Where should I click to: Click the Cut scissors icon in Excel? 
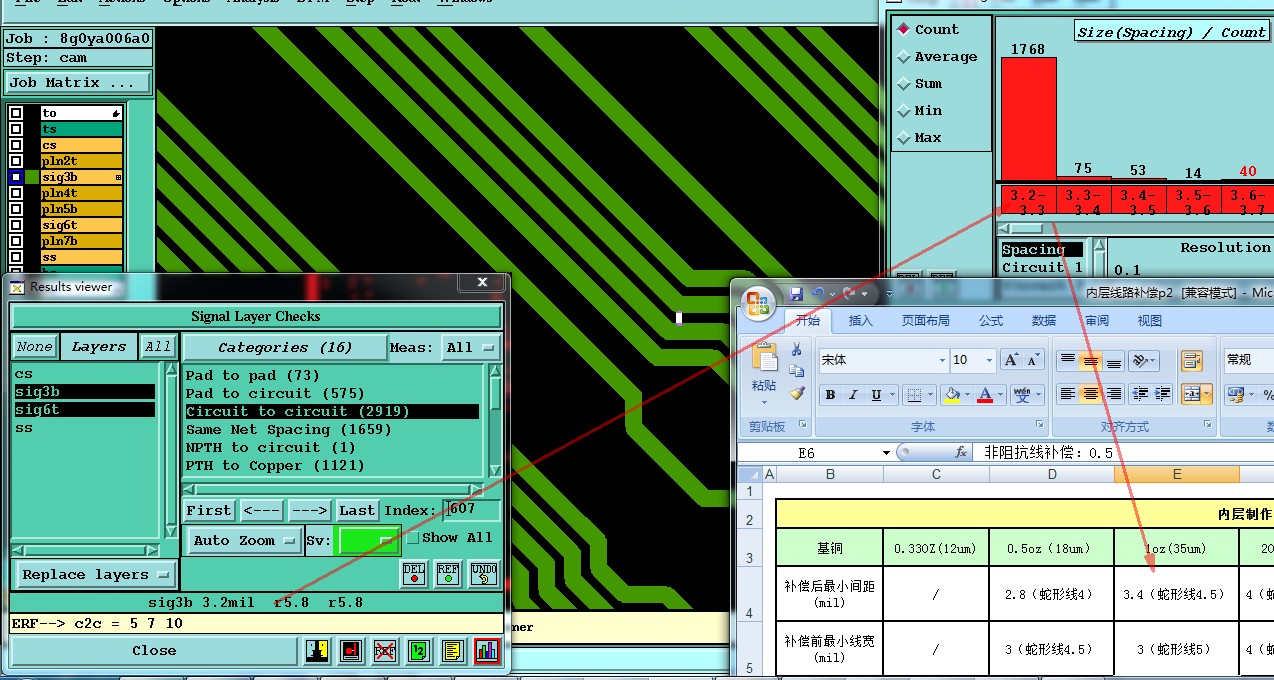797,349
